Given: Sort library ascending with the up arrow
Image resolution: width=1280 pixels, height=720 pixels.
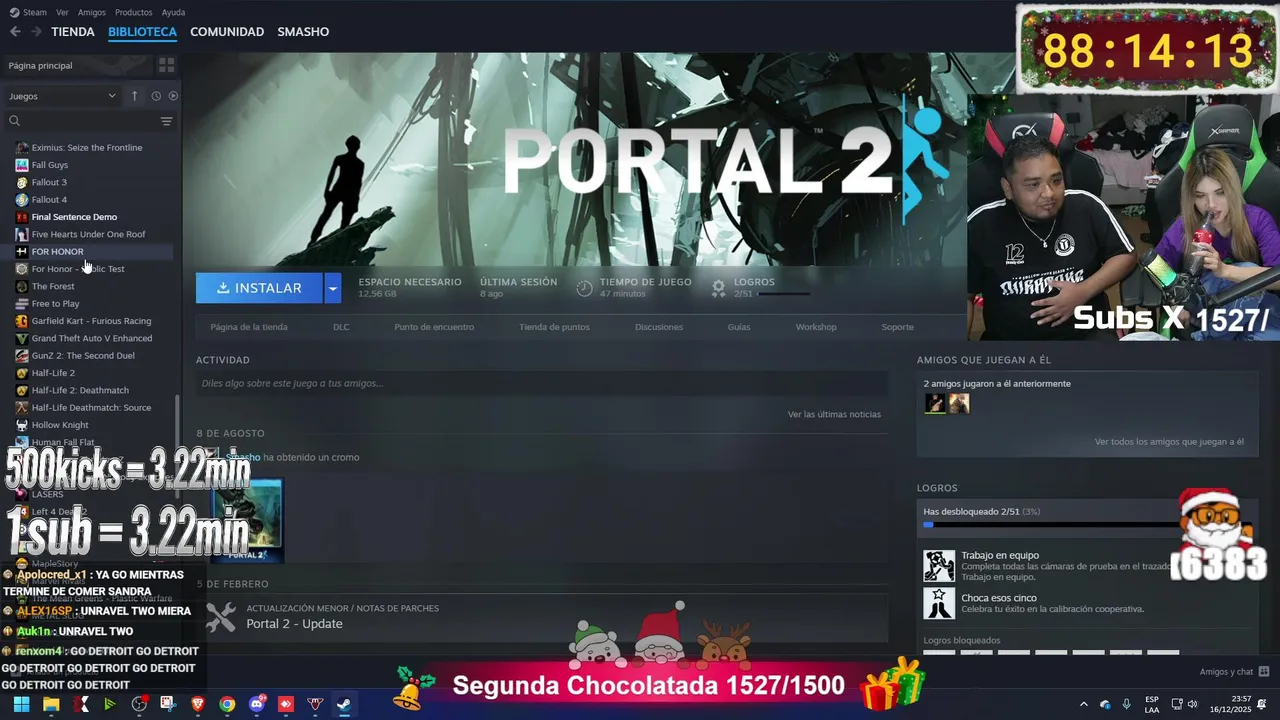Looking at the screenshot, I should [x=135, y=96].
